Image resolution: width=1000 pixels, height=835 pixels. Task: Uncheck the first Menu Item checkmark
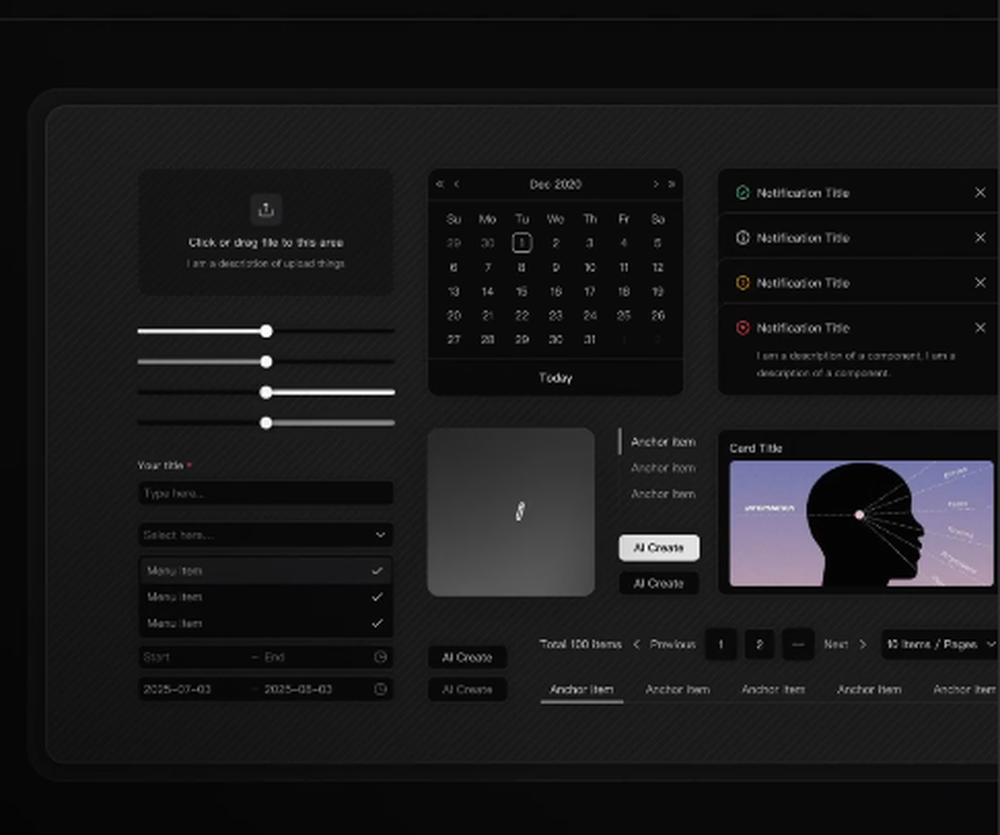(x=377, y=570)
